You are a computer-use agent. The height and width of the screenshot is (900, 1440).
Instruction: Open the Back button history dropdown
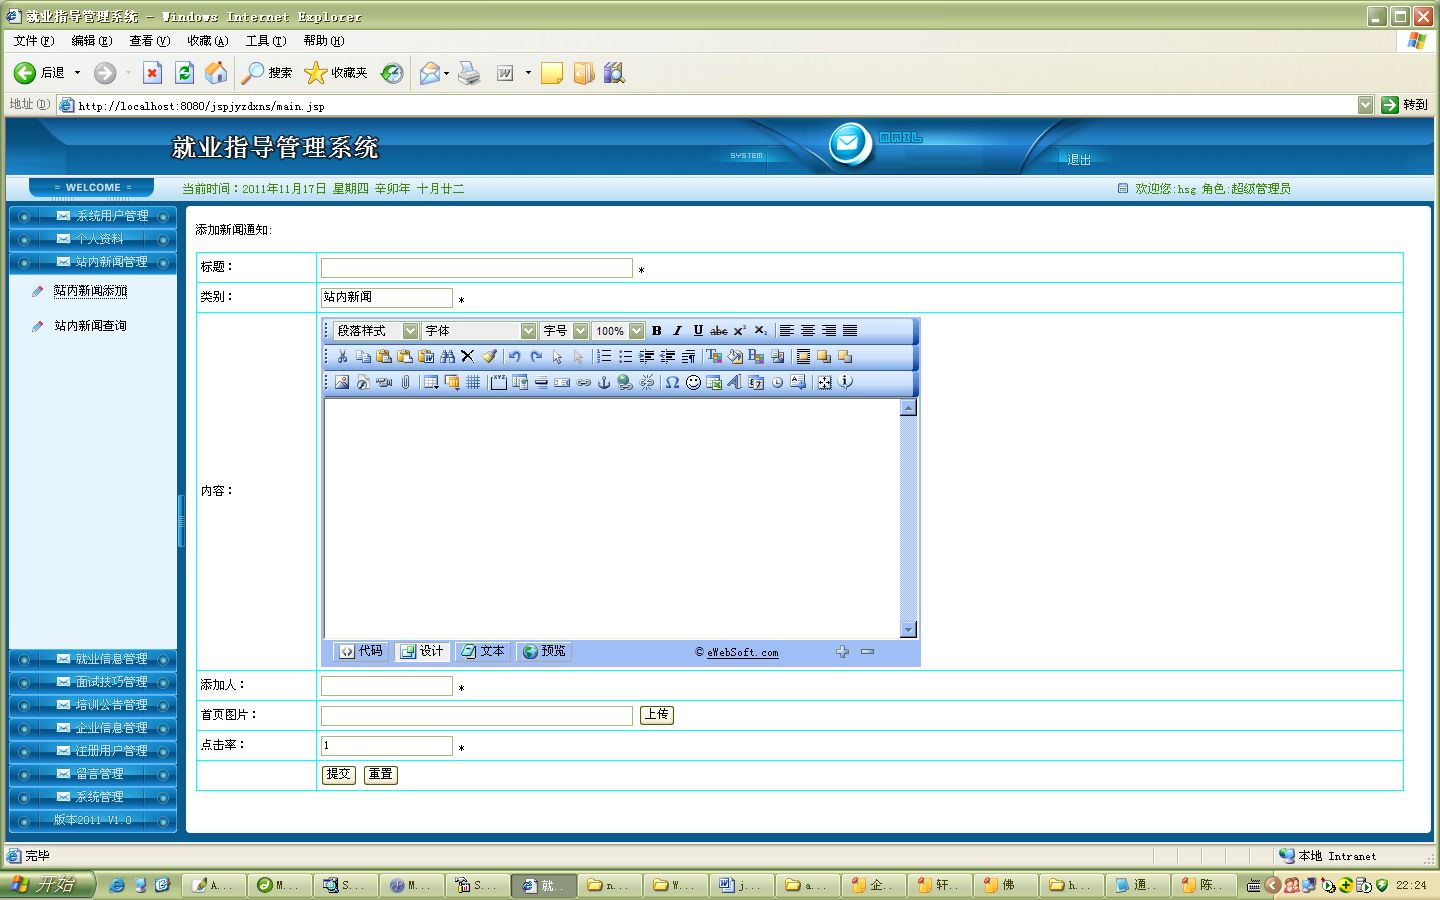[77, 73]
